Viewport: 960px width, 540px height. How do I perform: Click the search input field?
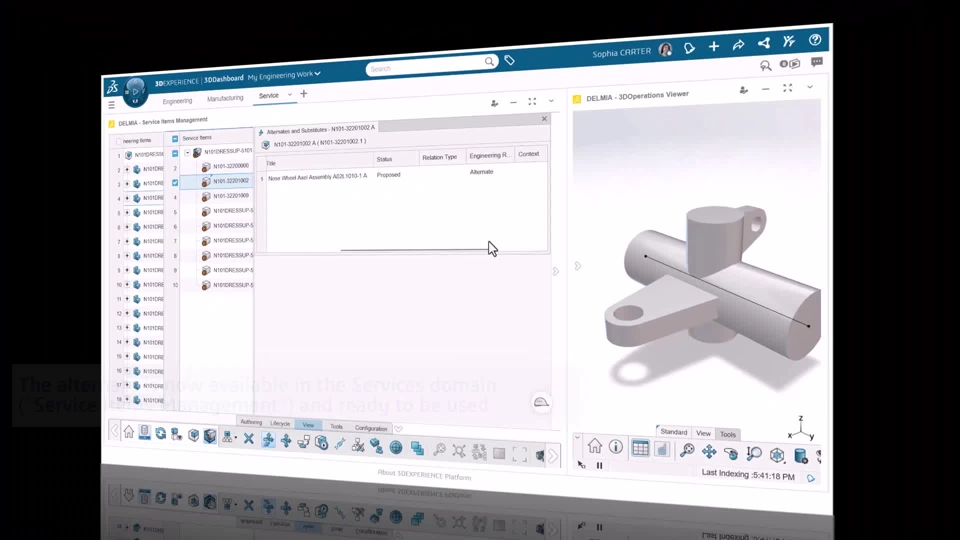pyautogui.click(x=426, y=66)
